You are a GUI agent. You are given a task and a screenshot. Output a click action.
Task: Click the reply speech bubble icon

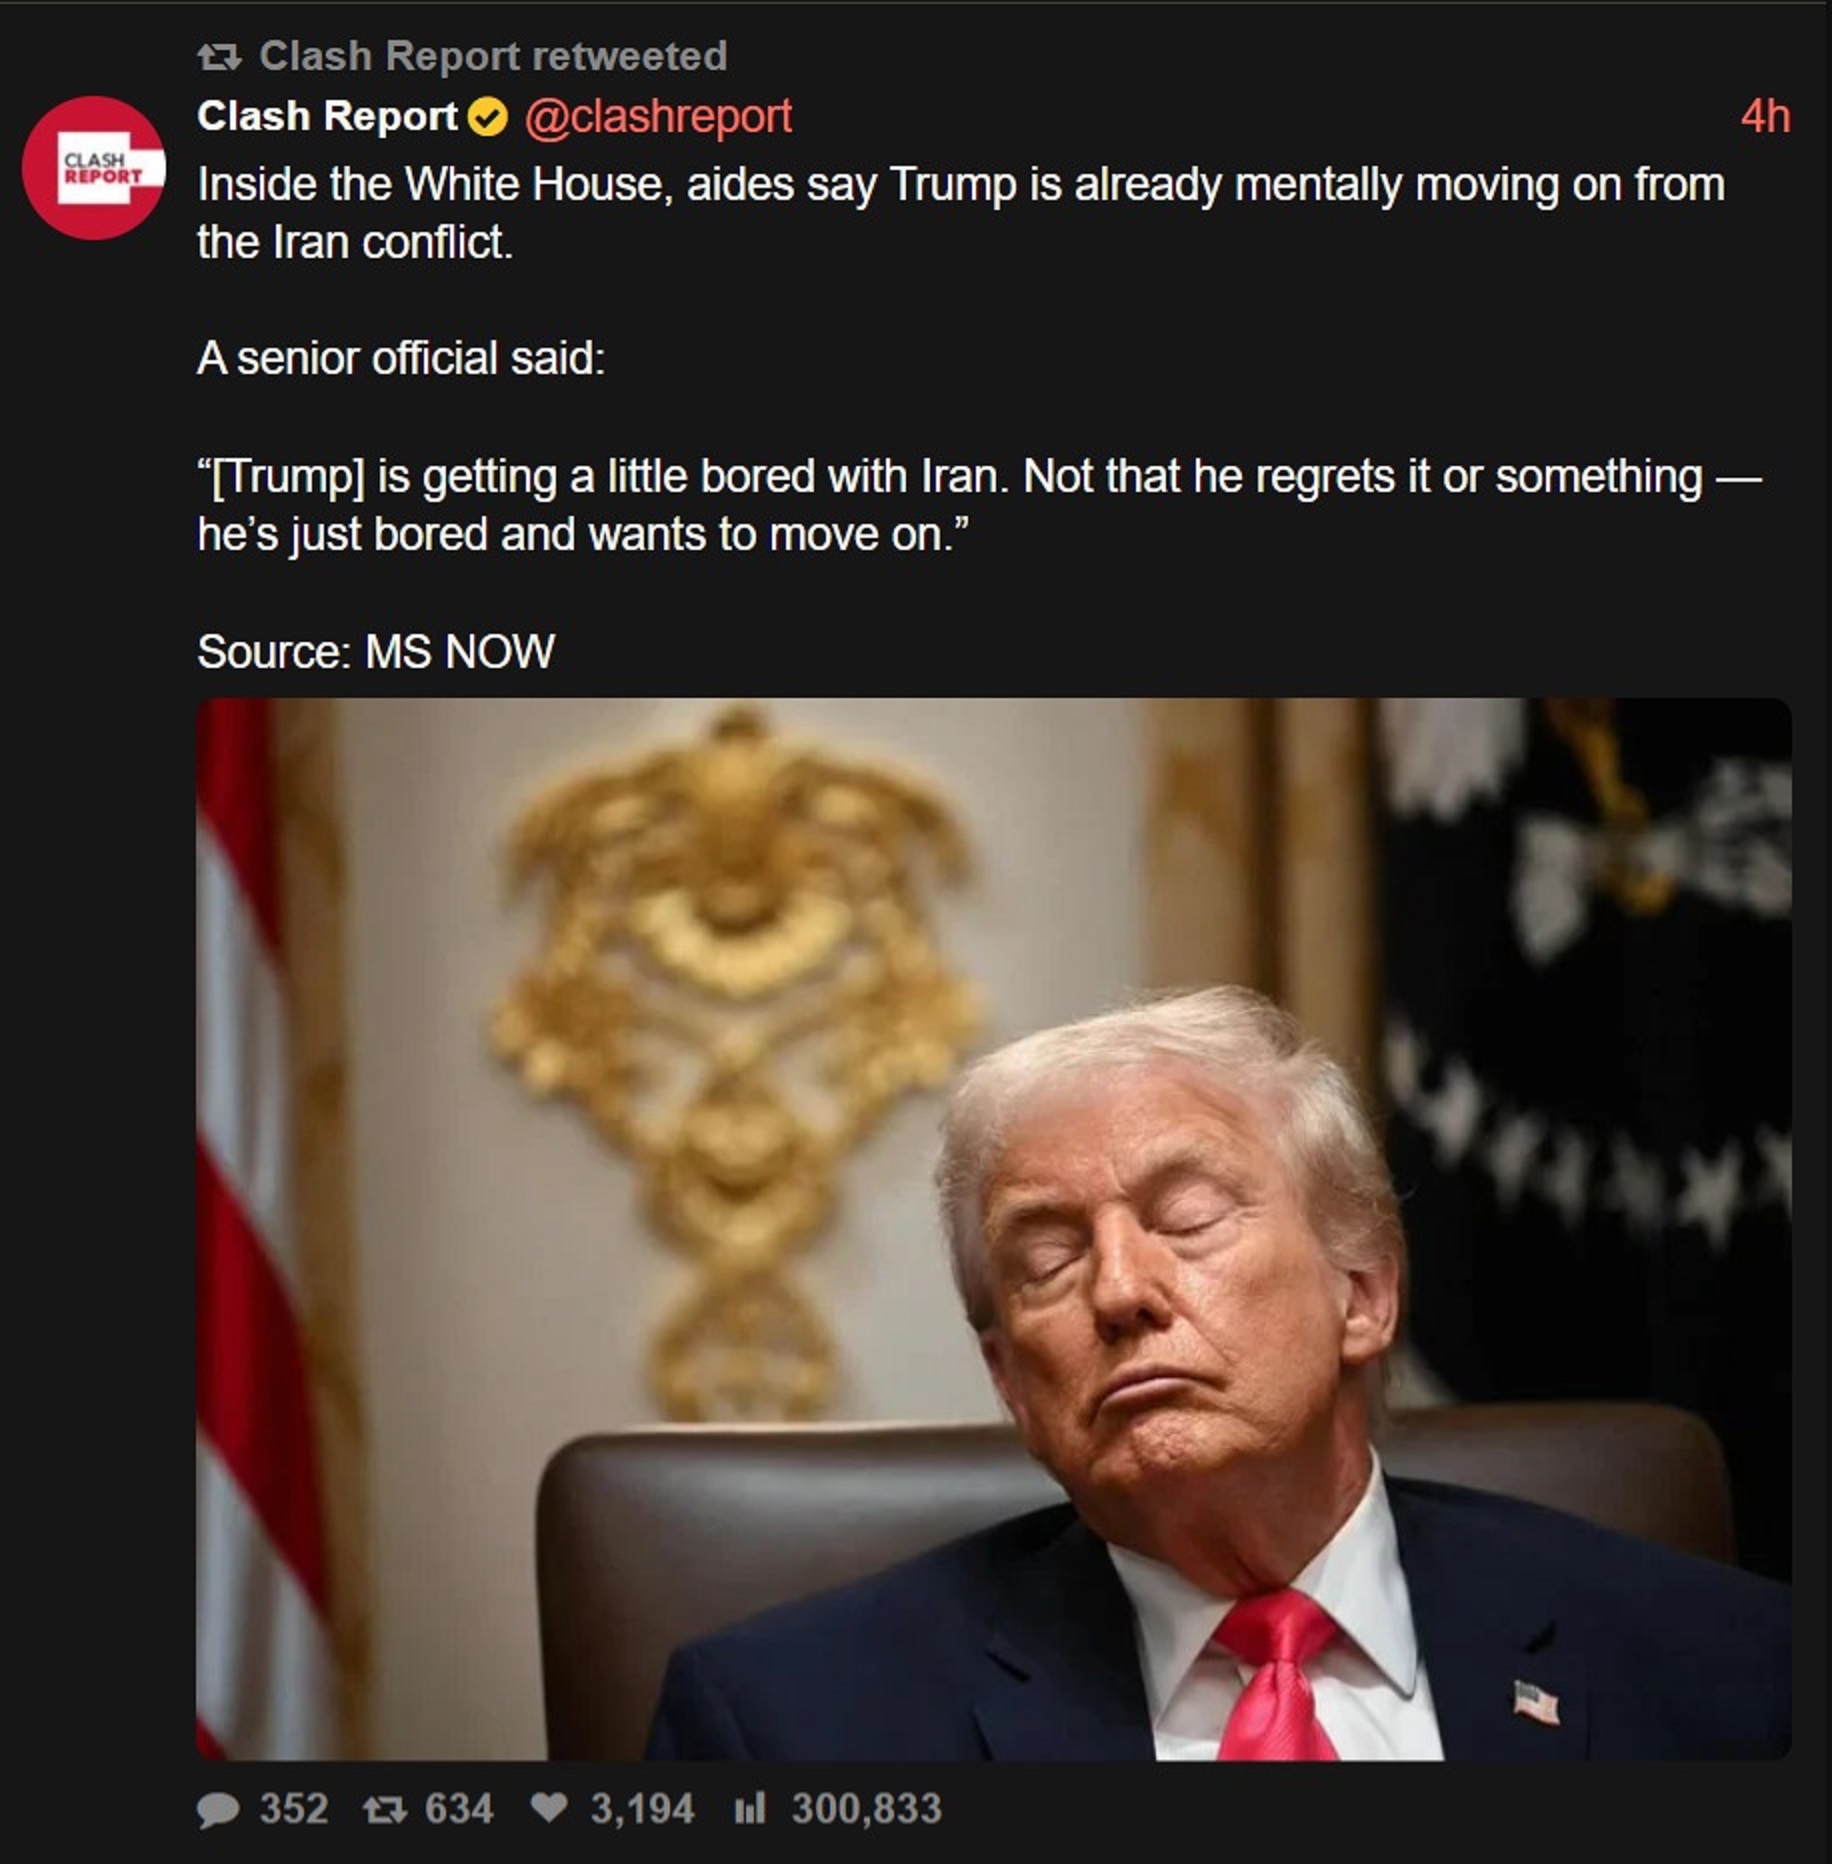click(x=218, y=1810)
